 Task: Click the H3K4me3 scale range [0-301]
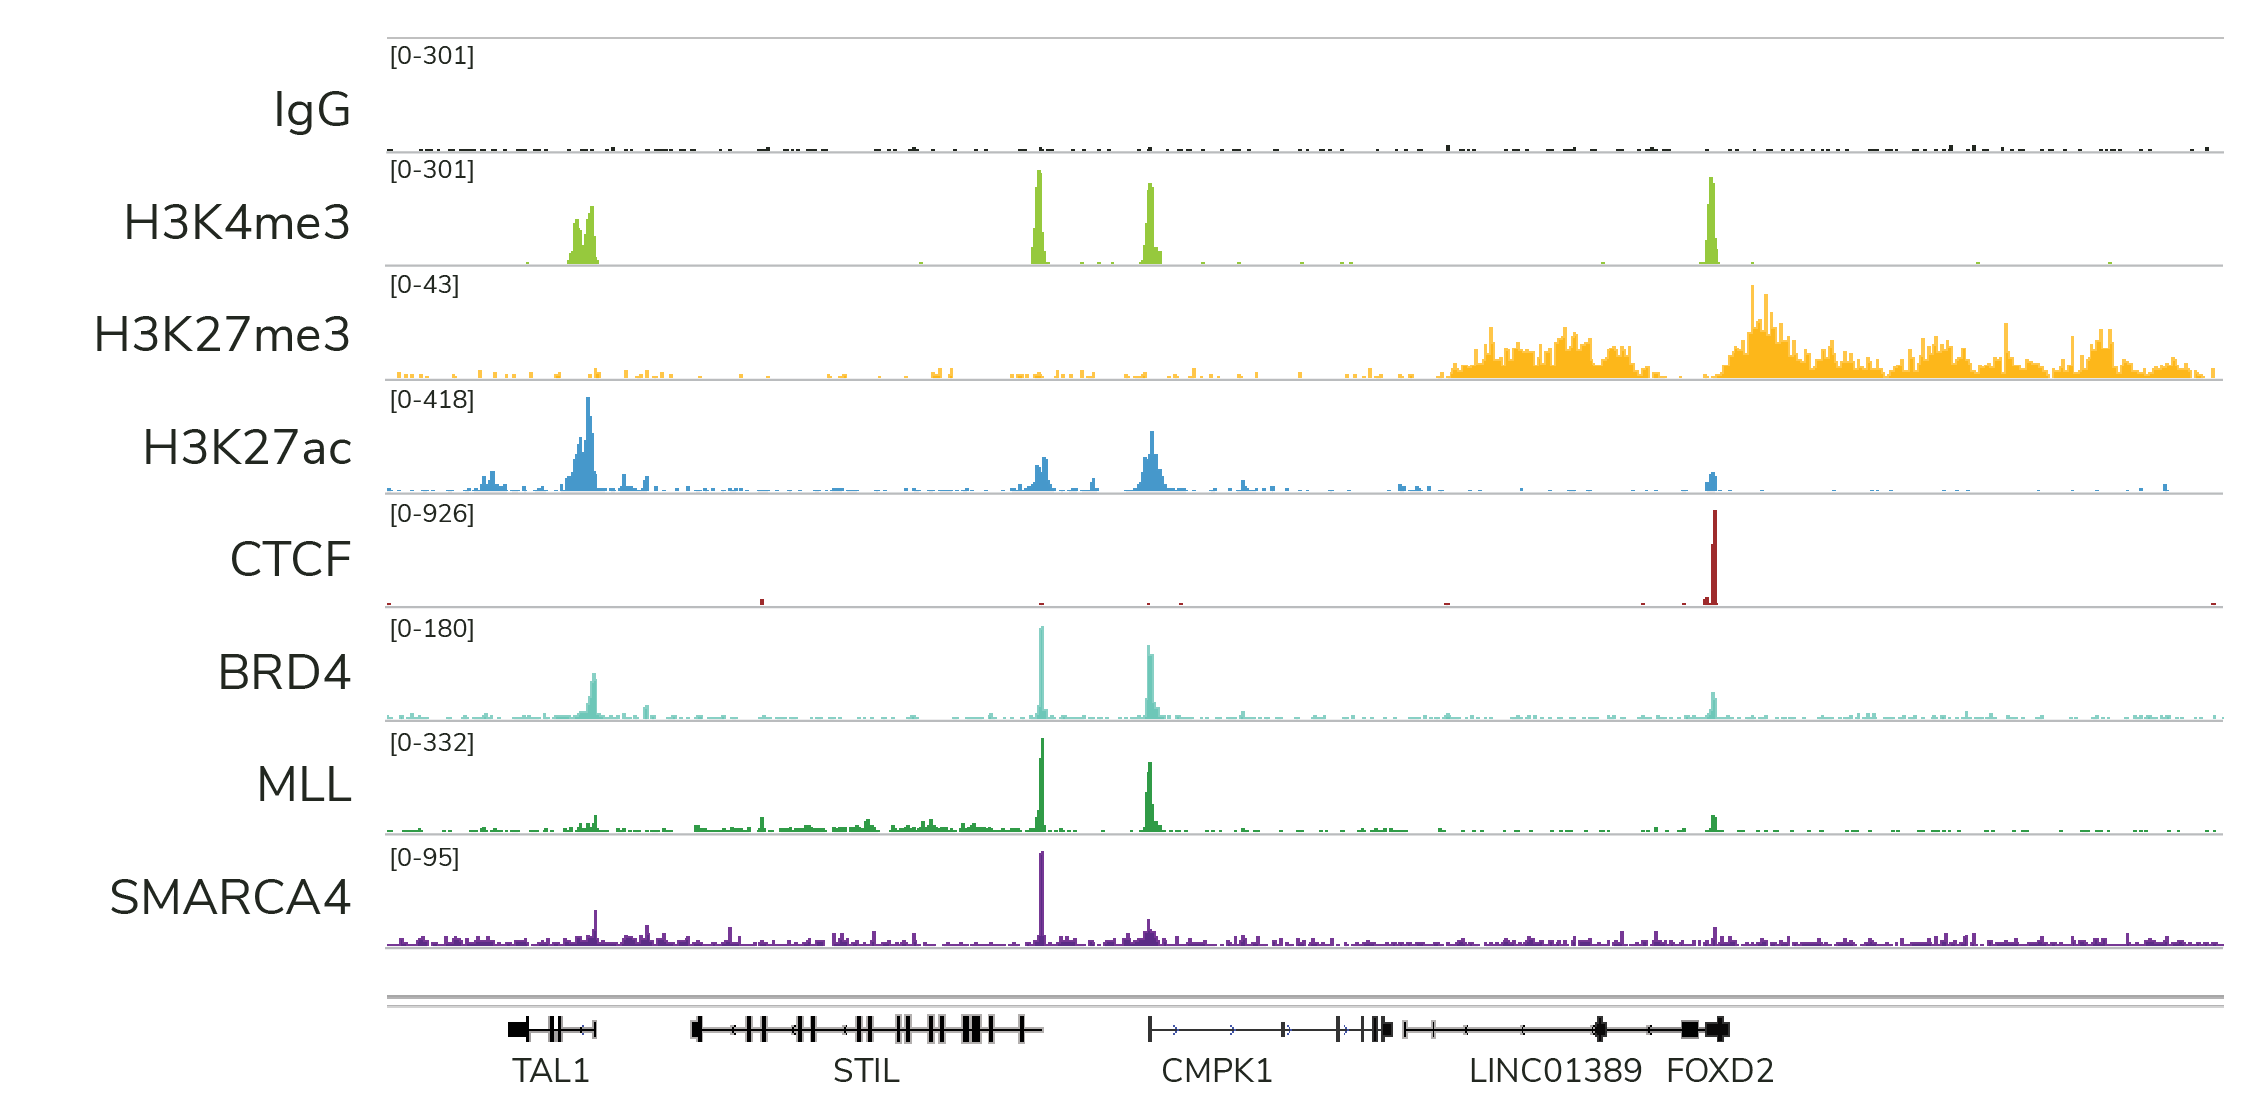click(x=432, y=170)
